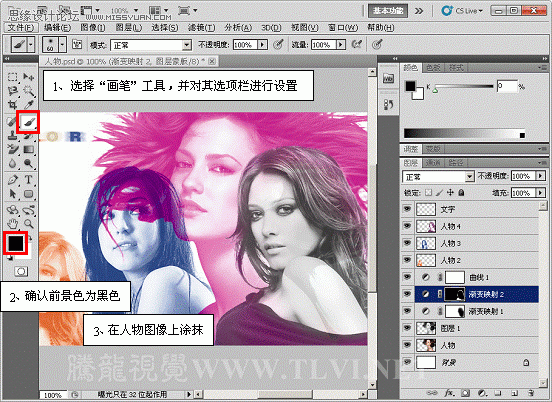
Task: Hide the 人物 4 layer
Action: 407,226
